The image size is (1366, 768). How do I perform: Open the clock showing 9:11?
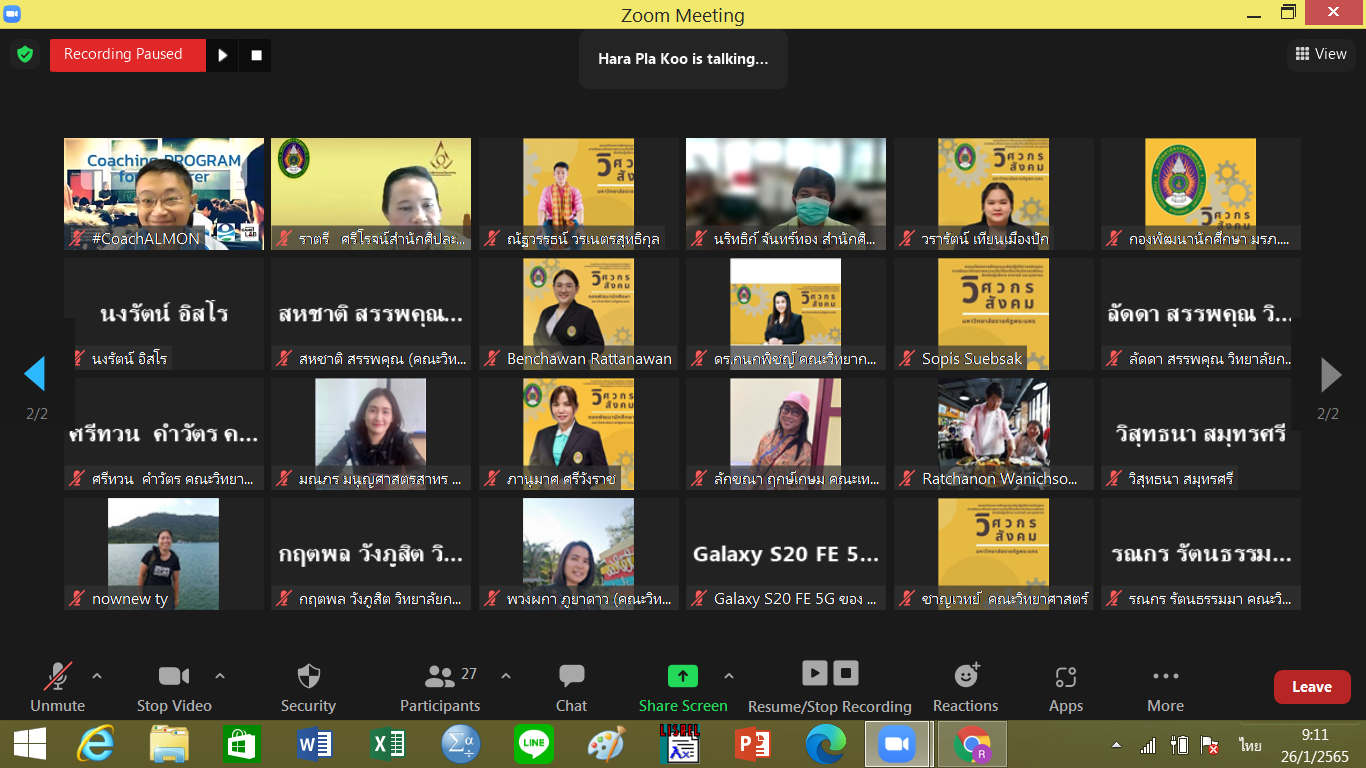[x=1315, y=744]
